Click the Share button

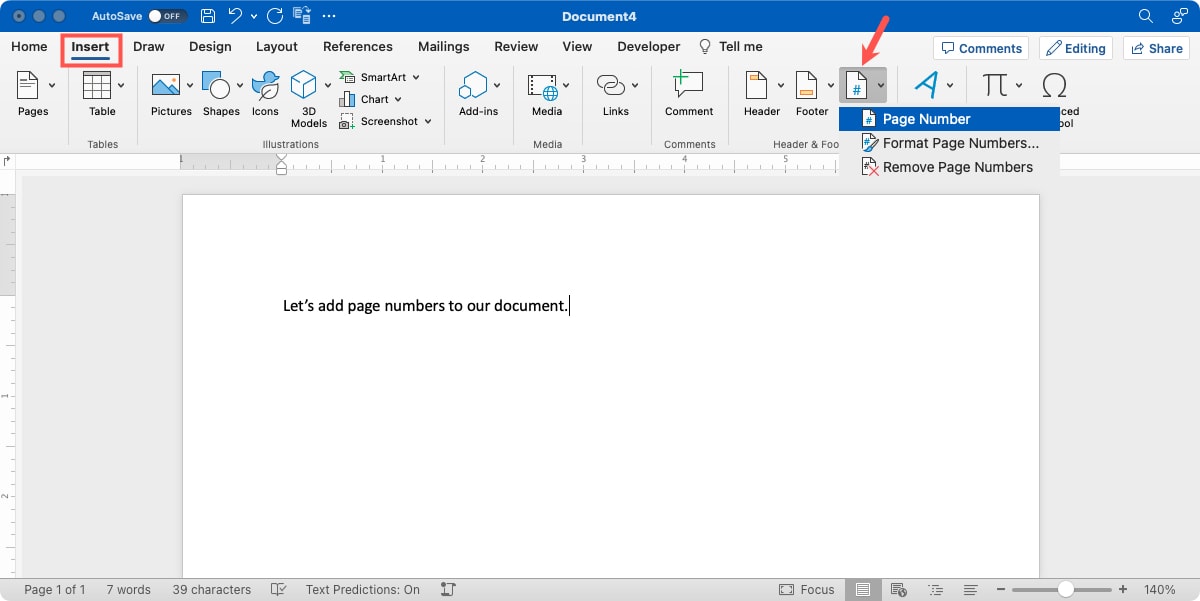pyautogui.click(x=1156, y=47)
